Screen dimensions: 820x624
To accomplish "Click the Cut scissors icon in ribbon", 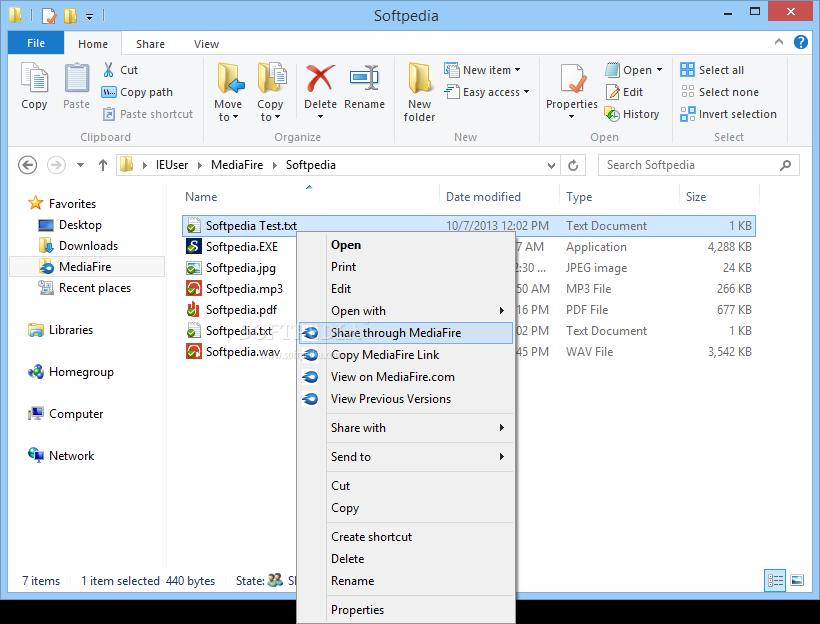I will point(108,70).
